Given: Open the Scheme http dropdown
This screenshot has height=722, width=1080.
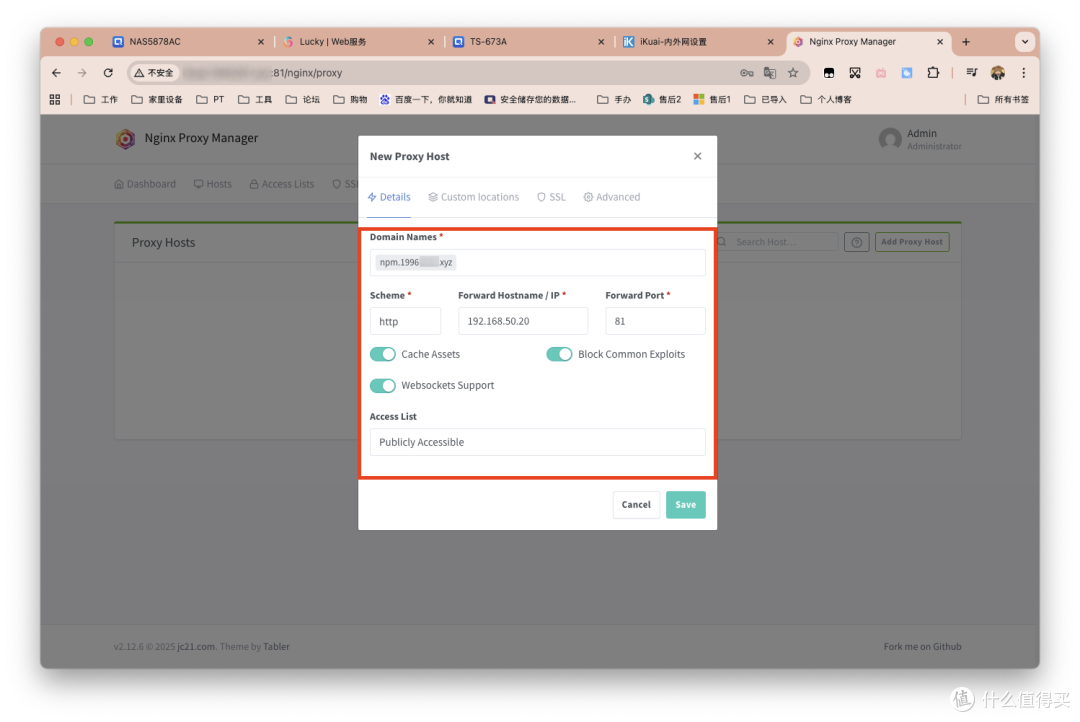Looking at the screenshot, I should pyautogui.click(x=405, y=321).
